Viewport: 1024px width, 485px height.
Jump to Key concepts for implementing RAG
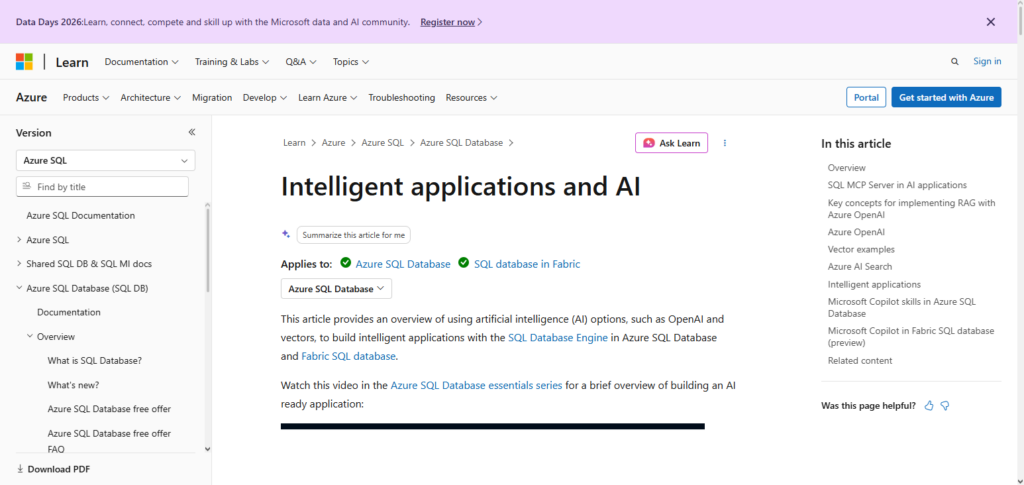pos(912,208)
